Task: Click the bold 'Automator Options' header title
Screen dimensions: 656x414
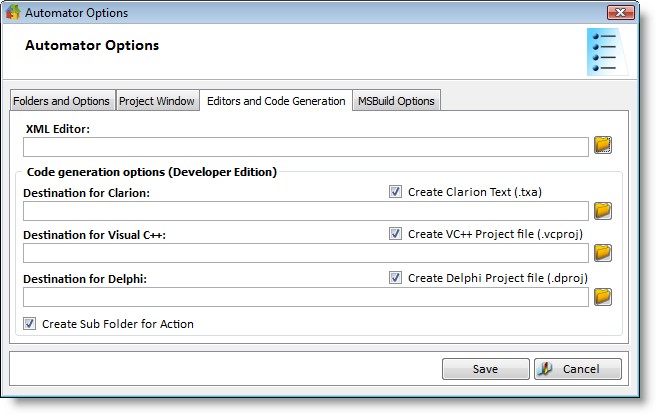Action: tap(92, 45)
